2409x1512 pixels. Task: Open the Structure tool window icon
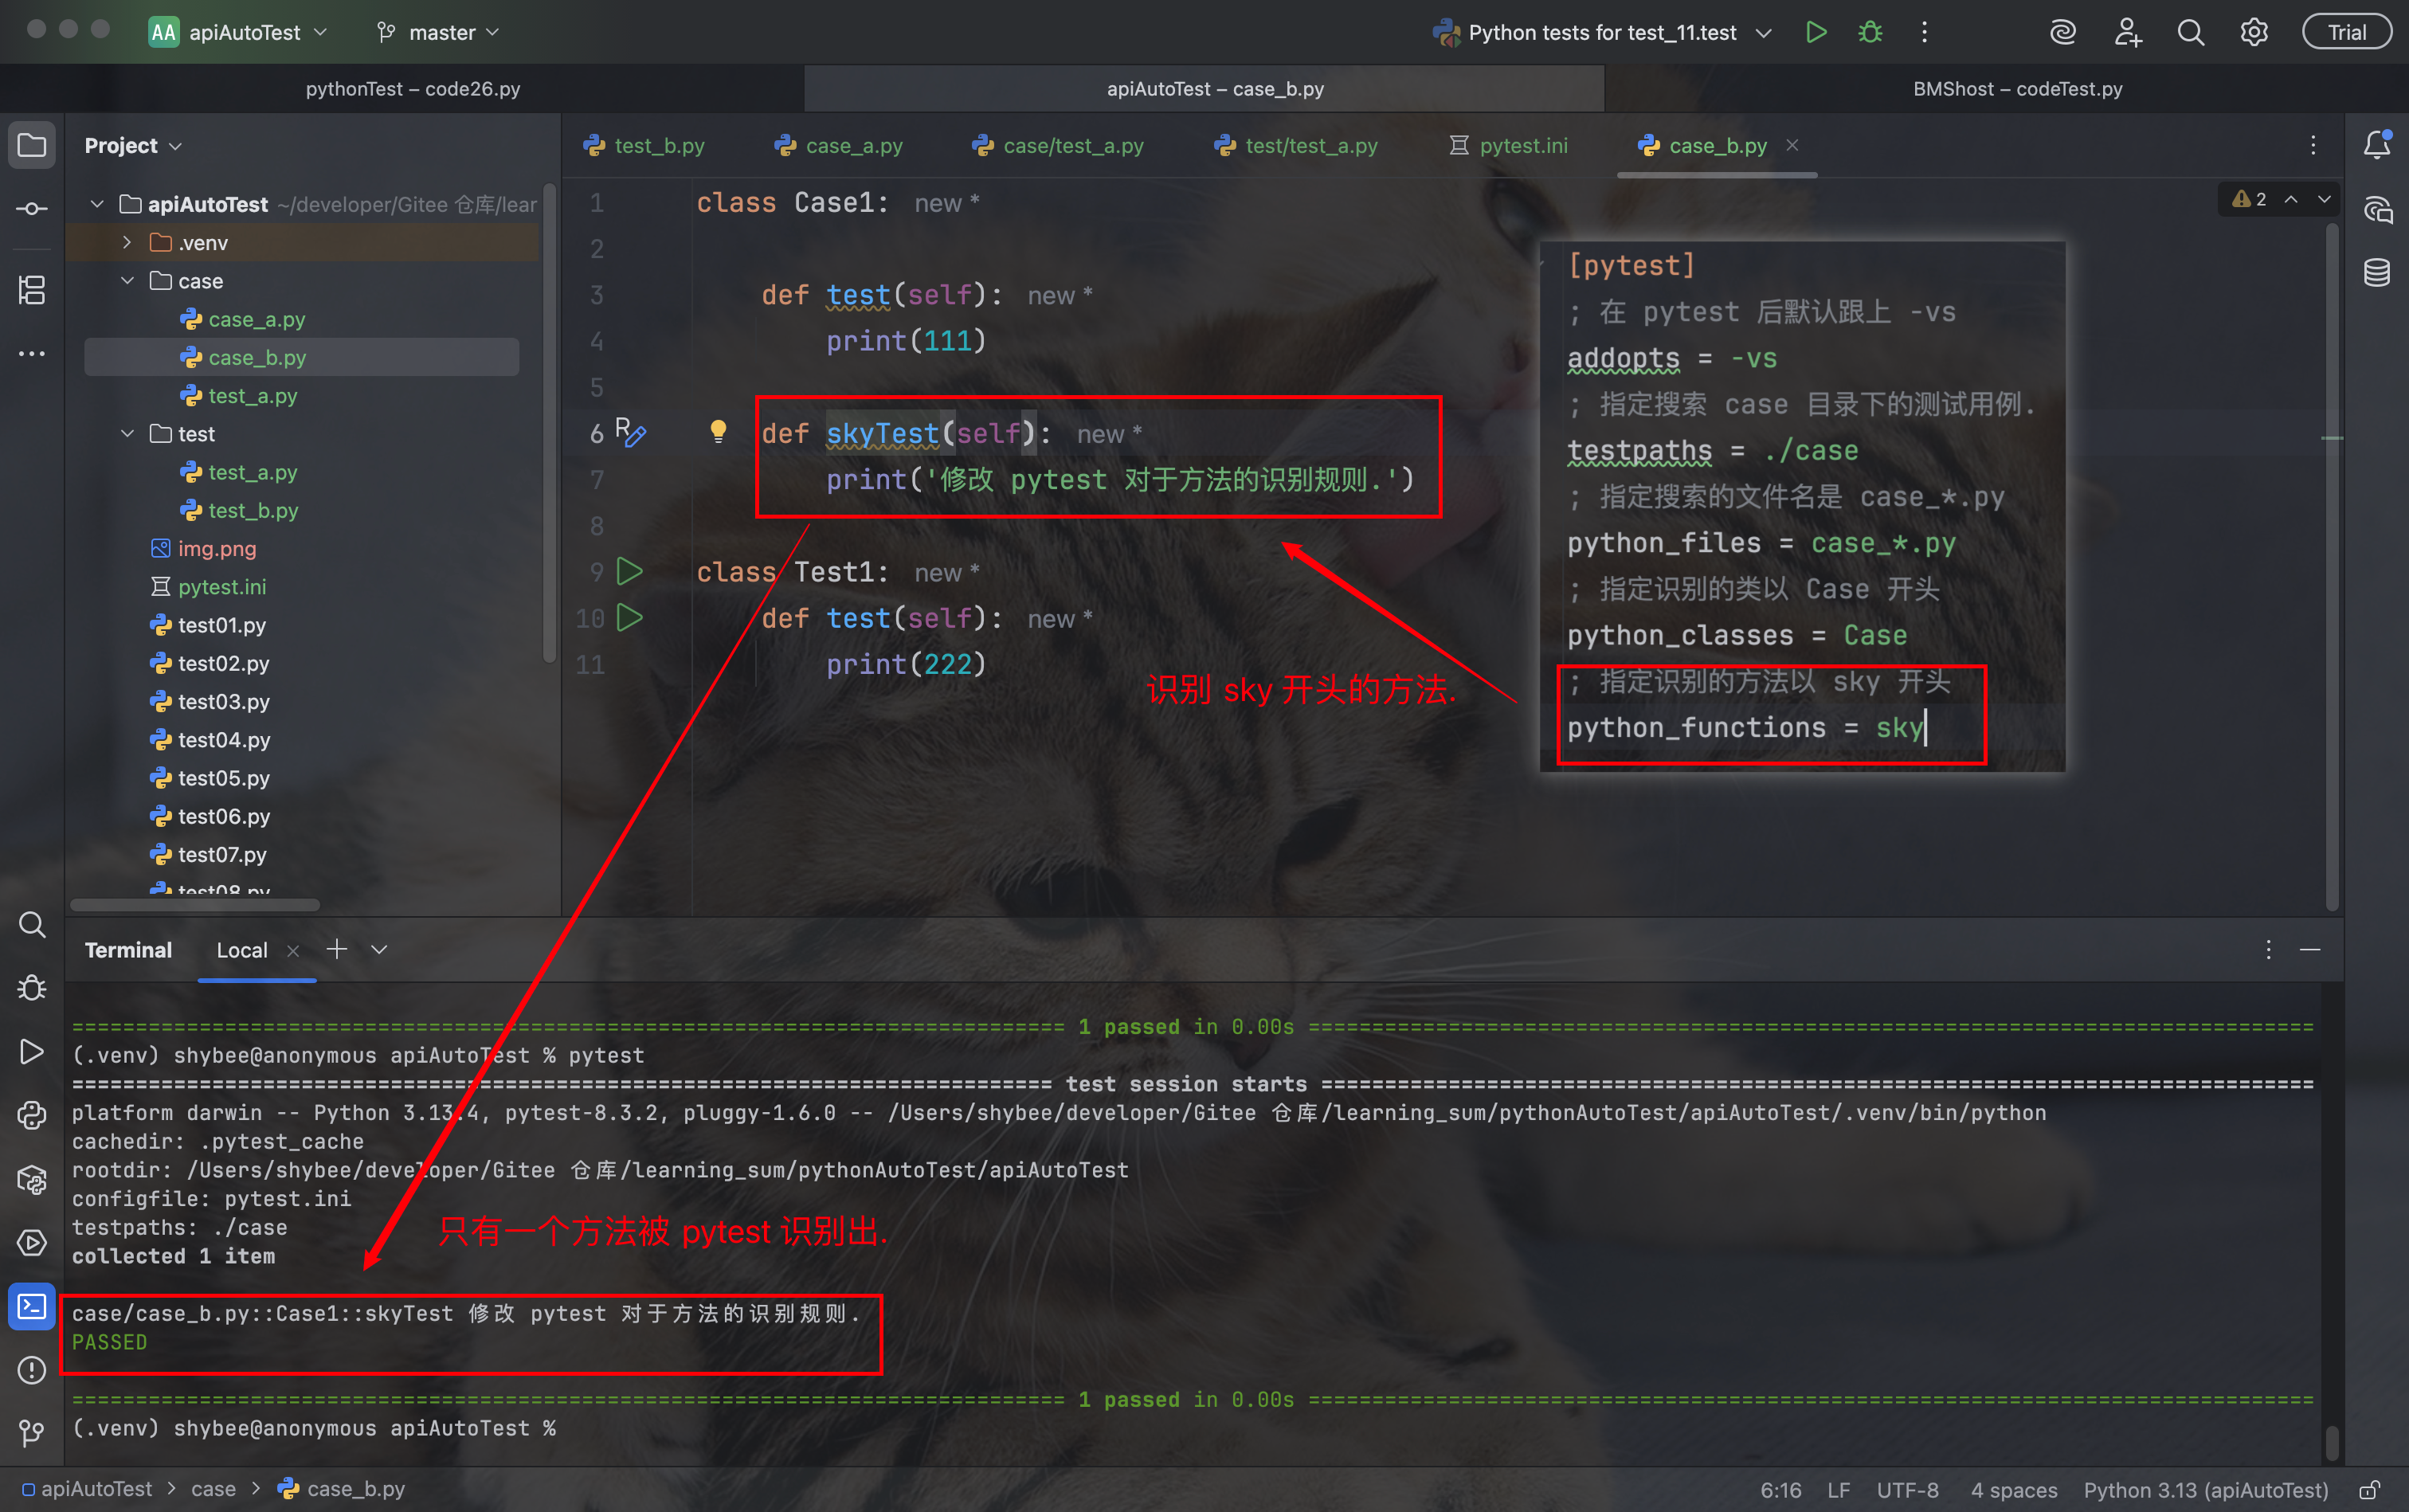coord(32,290)
